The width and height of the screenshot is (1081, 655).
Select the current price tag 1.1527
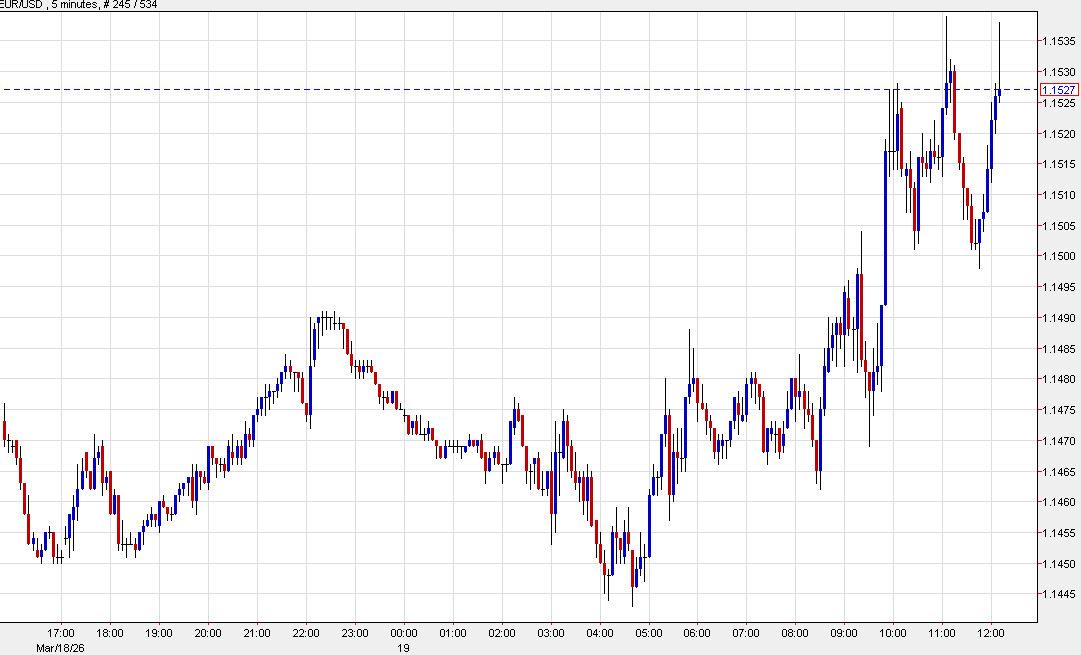(1059, 89)
